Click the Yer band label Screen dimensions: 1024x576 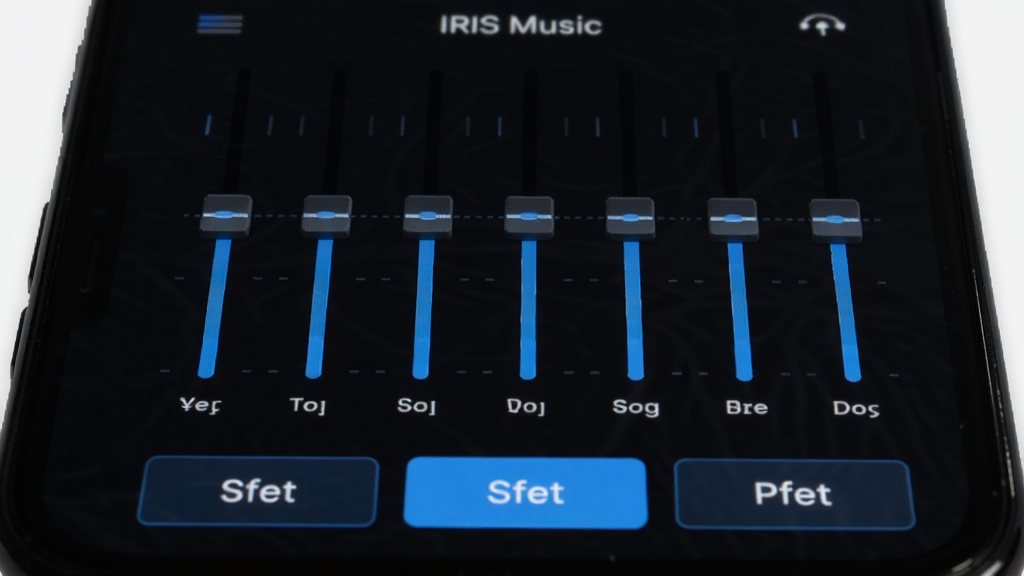tap(200, 405)
